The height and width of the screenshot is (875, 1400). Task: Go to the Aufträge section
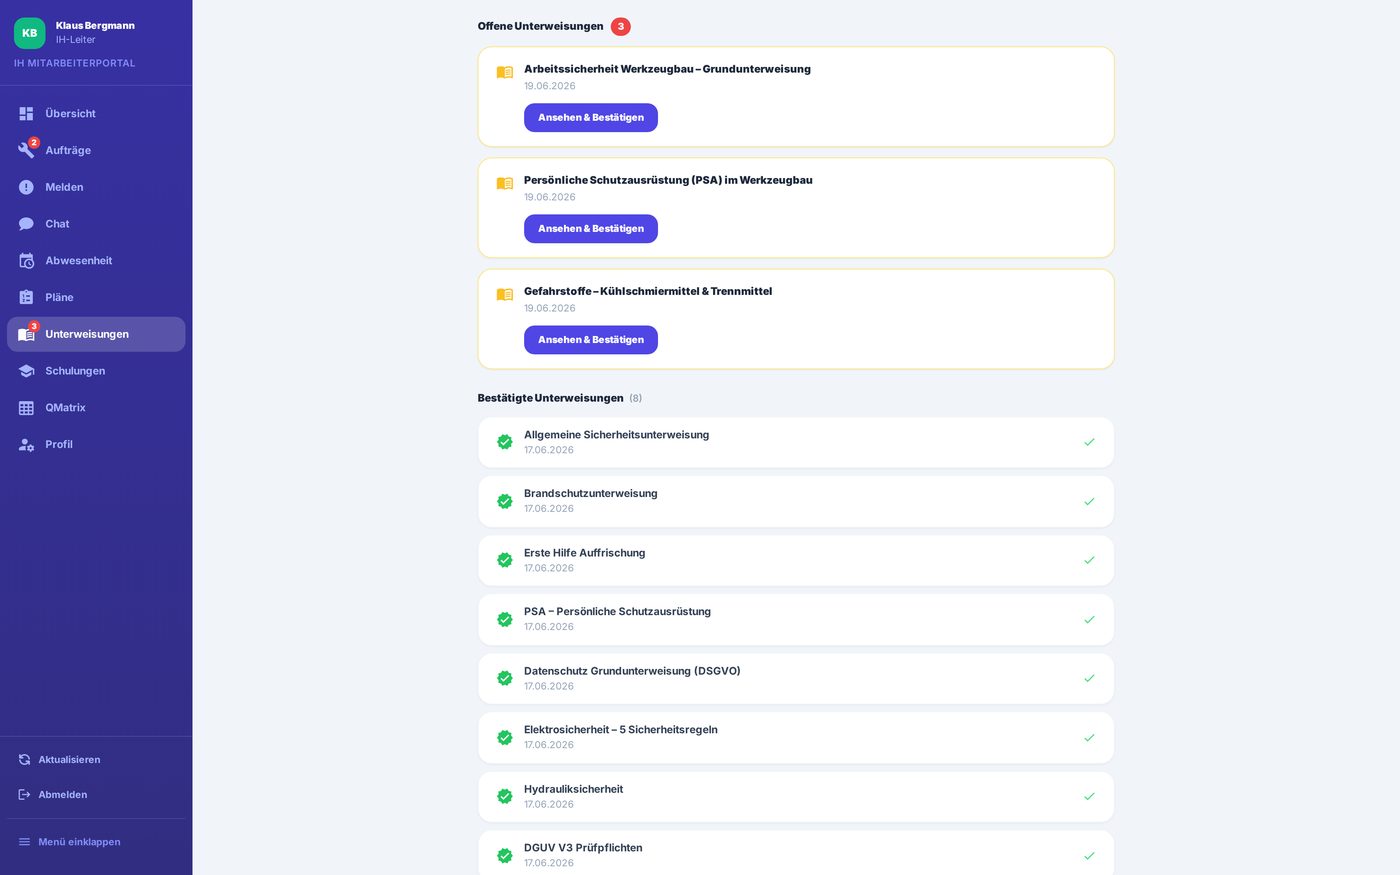(x=96, y=150)
